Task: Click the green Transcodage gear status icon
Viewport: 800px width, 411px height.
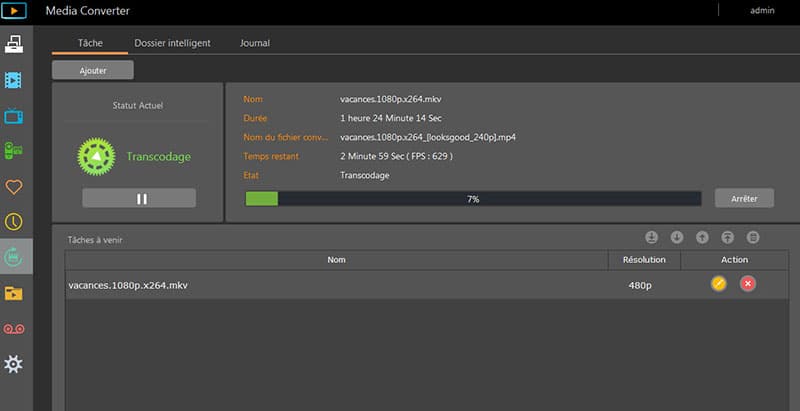Action: 96,157
